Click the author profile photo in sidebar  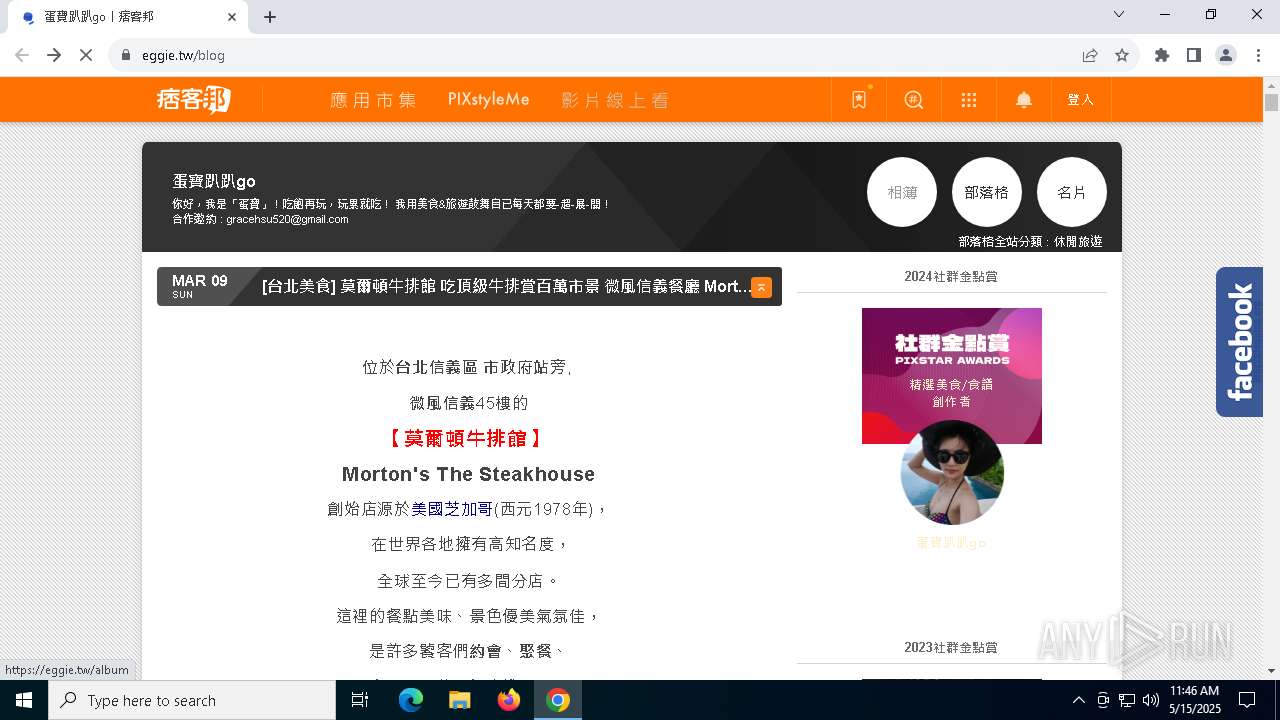(x=952, y=472)
